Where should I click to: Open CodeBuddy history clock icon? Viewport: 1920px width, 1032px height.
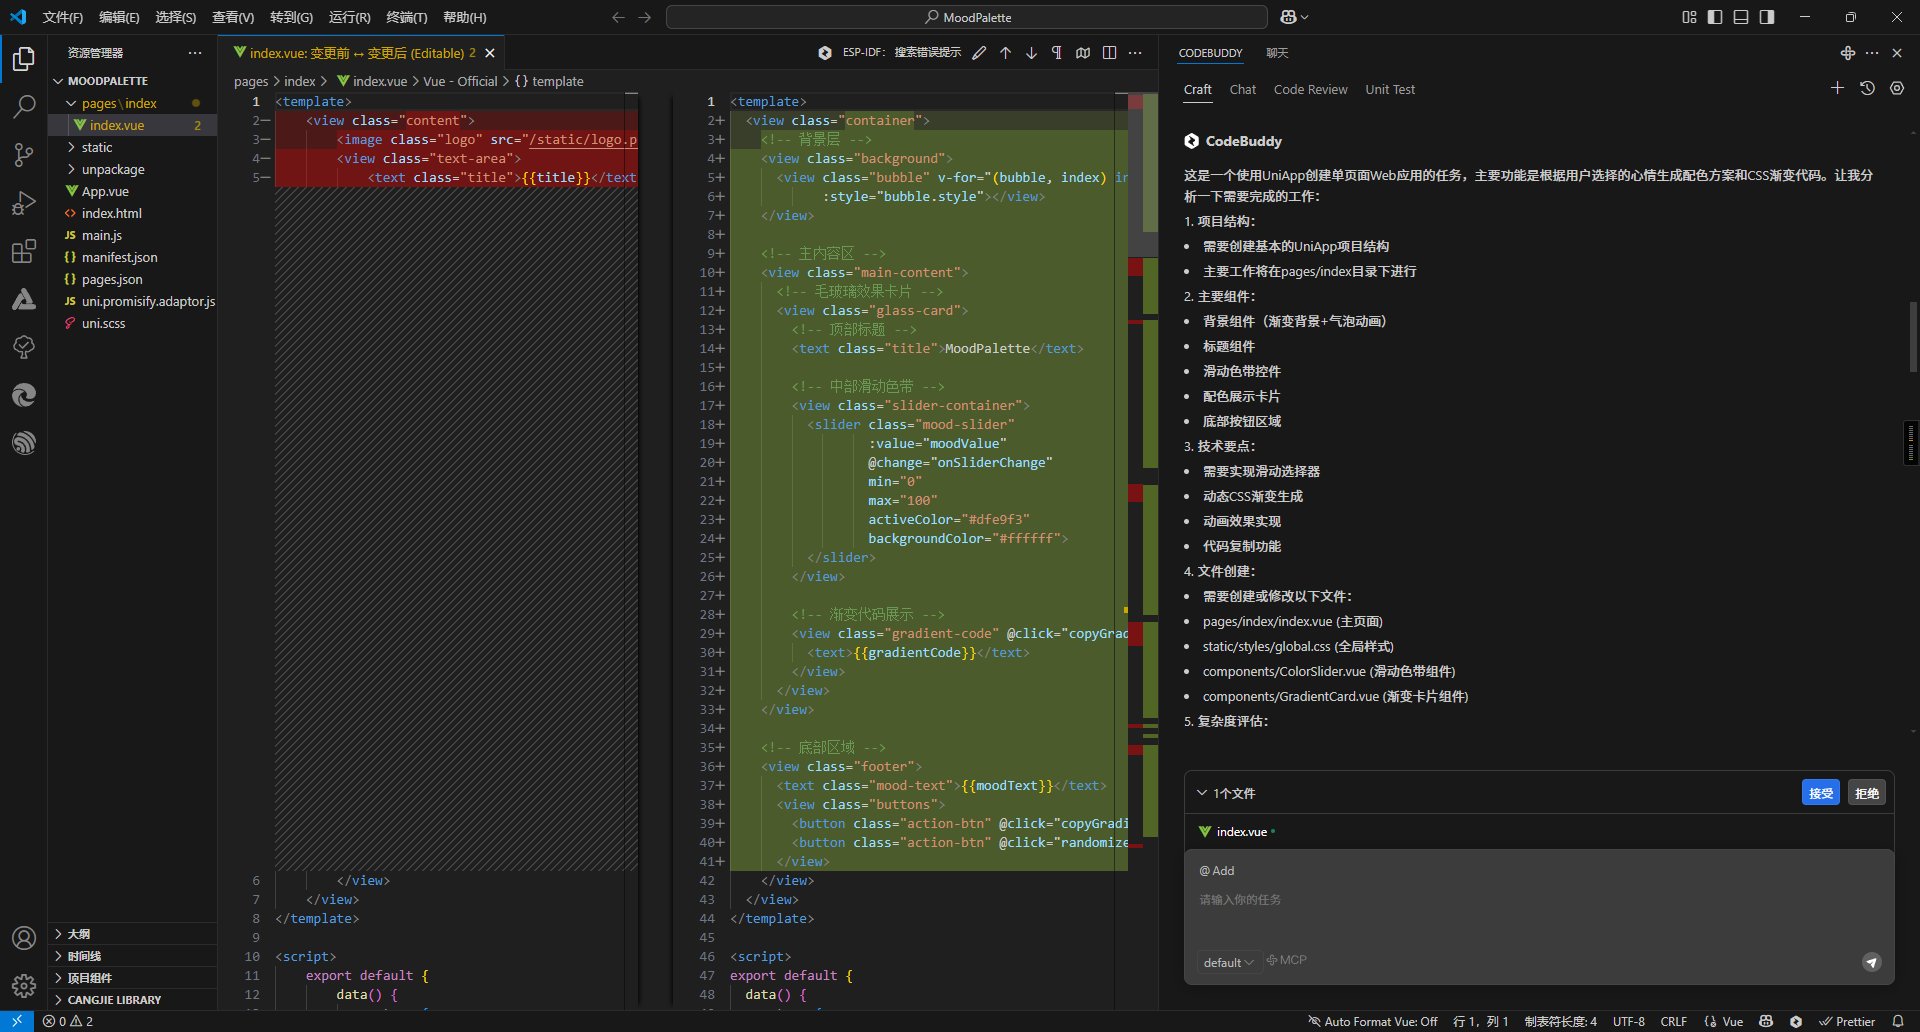pyautogui.click(x=1867, y=88)
